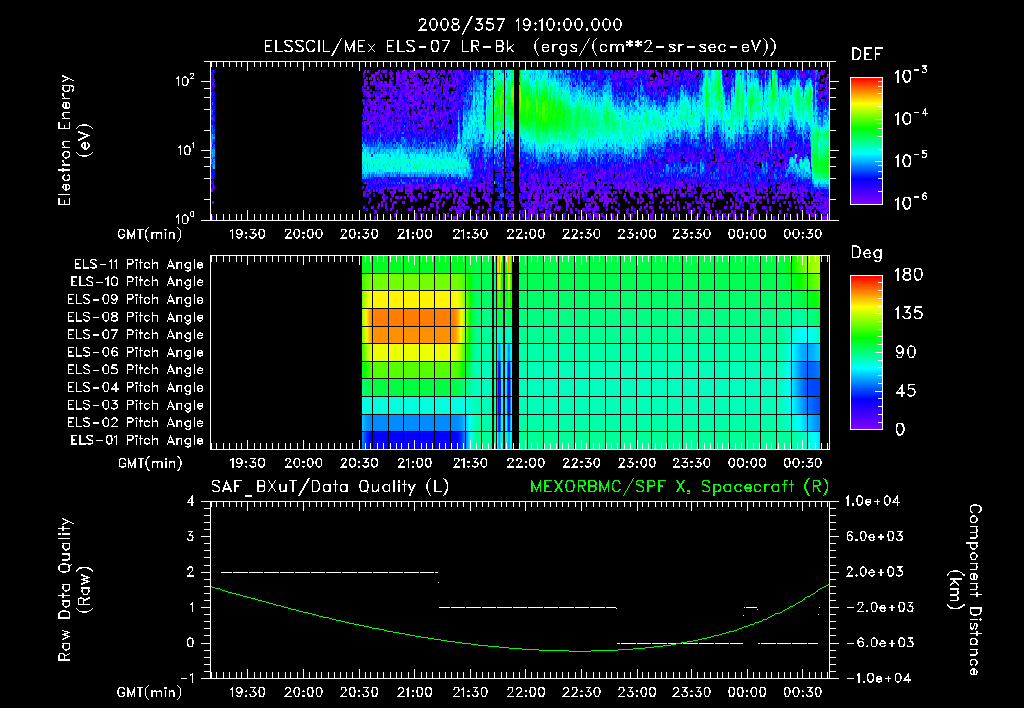Click the "Deg" colorbar heading
The width and height of the screenshot is (1024, 708).
point(866,253)
